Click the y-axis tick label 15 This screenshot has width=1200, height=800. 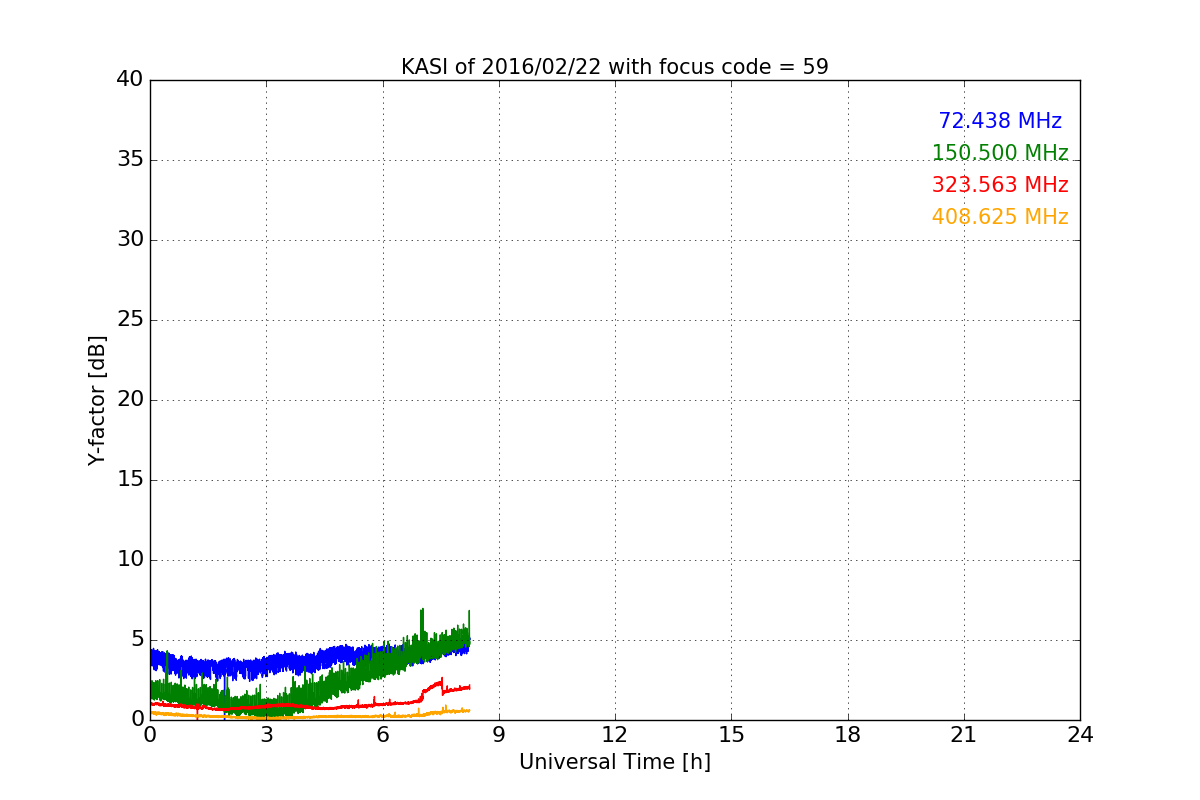129,480
